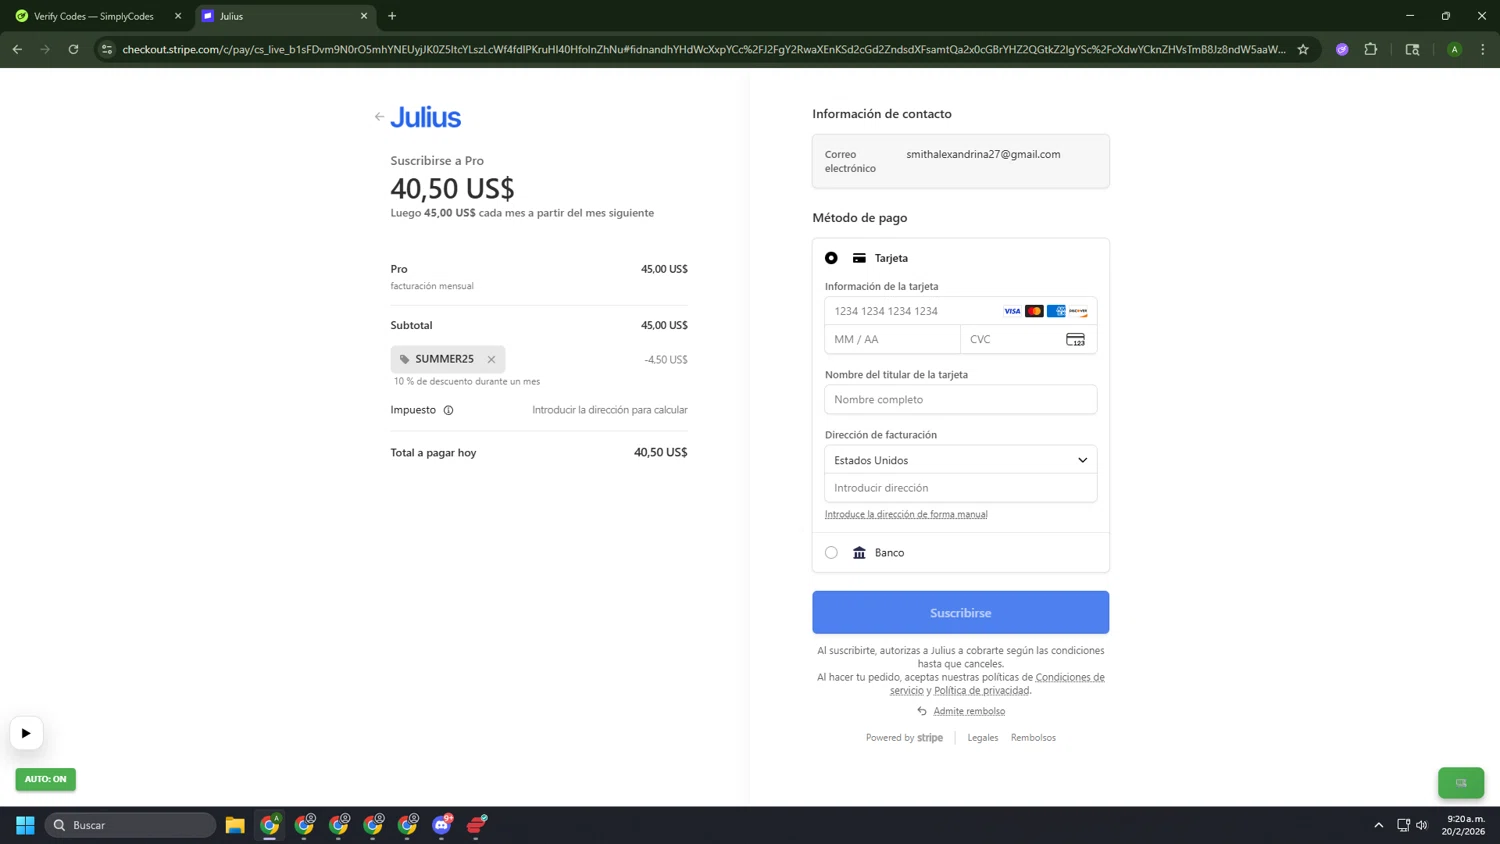Open a new browser tab
Image resolution: width=1500 pixels, height=844 pixels.
click(392, 16)
